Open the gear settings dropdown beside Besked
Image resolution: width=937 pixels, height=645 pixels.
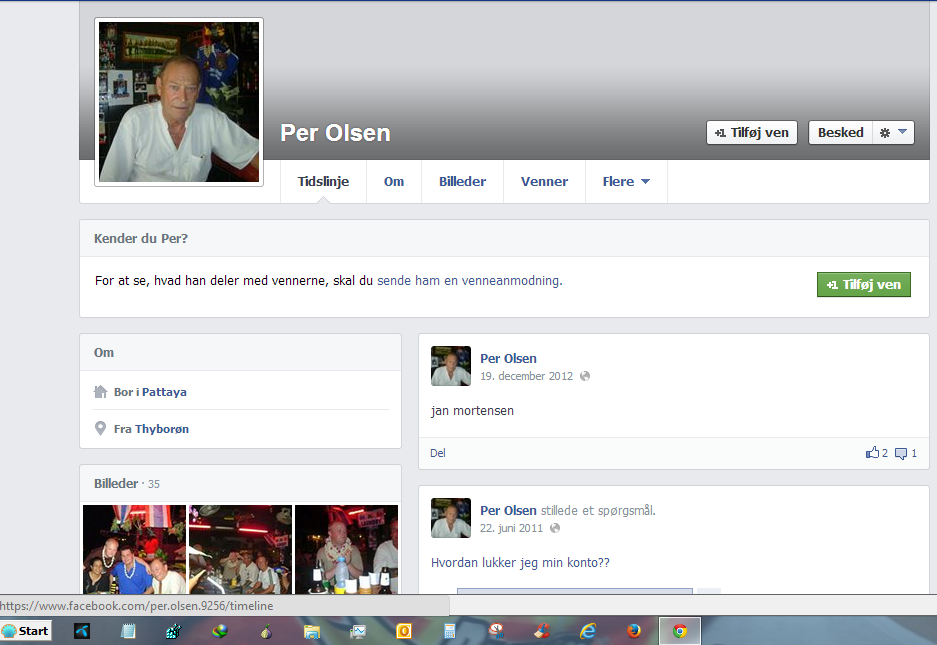893,133
